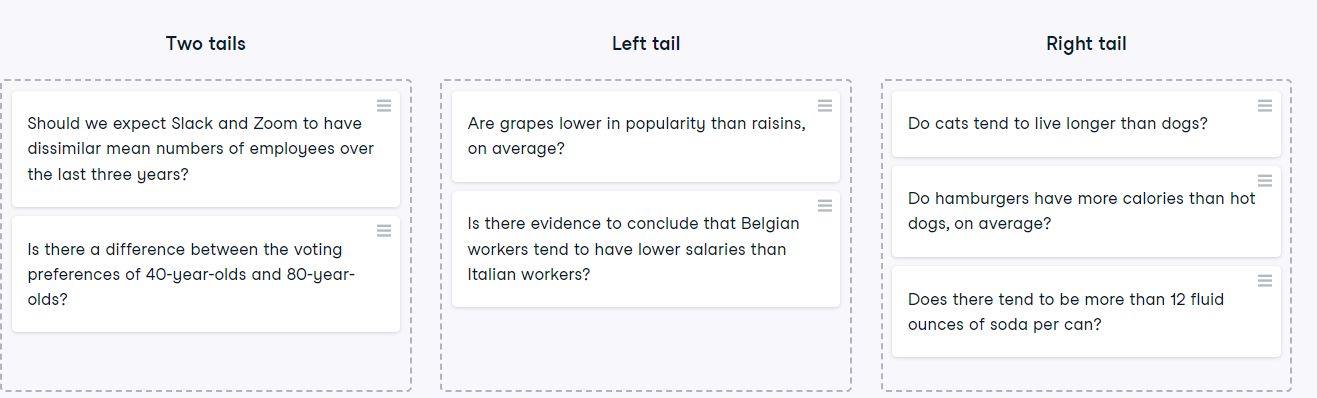Click drag handle on grapes and raisins card
Screen dimensions: 1317x398
click(x=824, y=105)
